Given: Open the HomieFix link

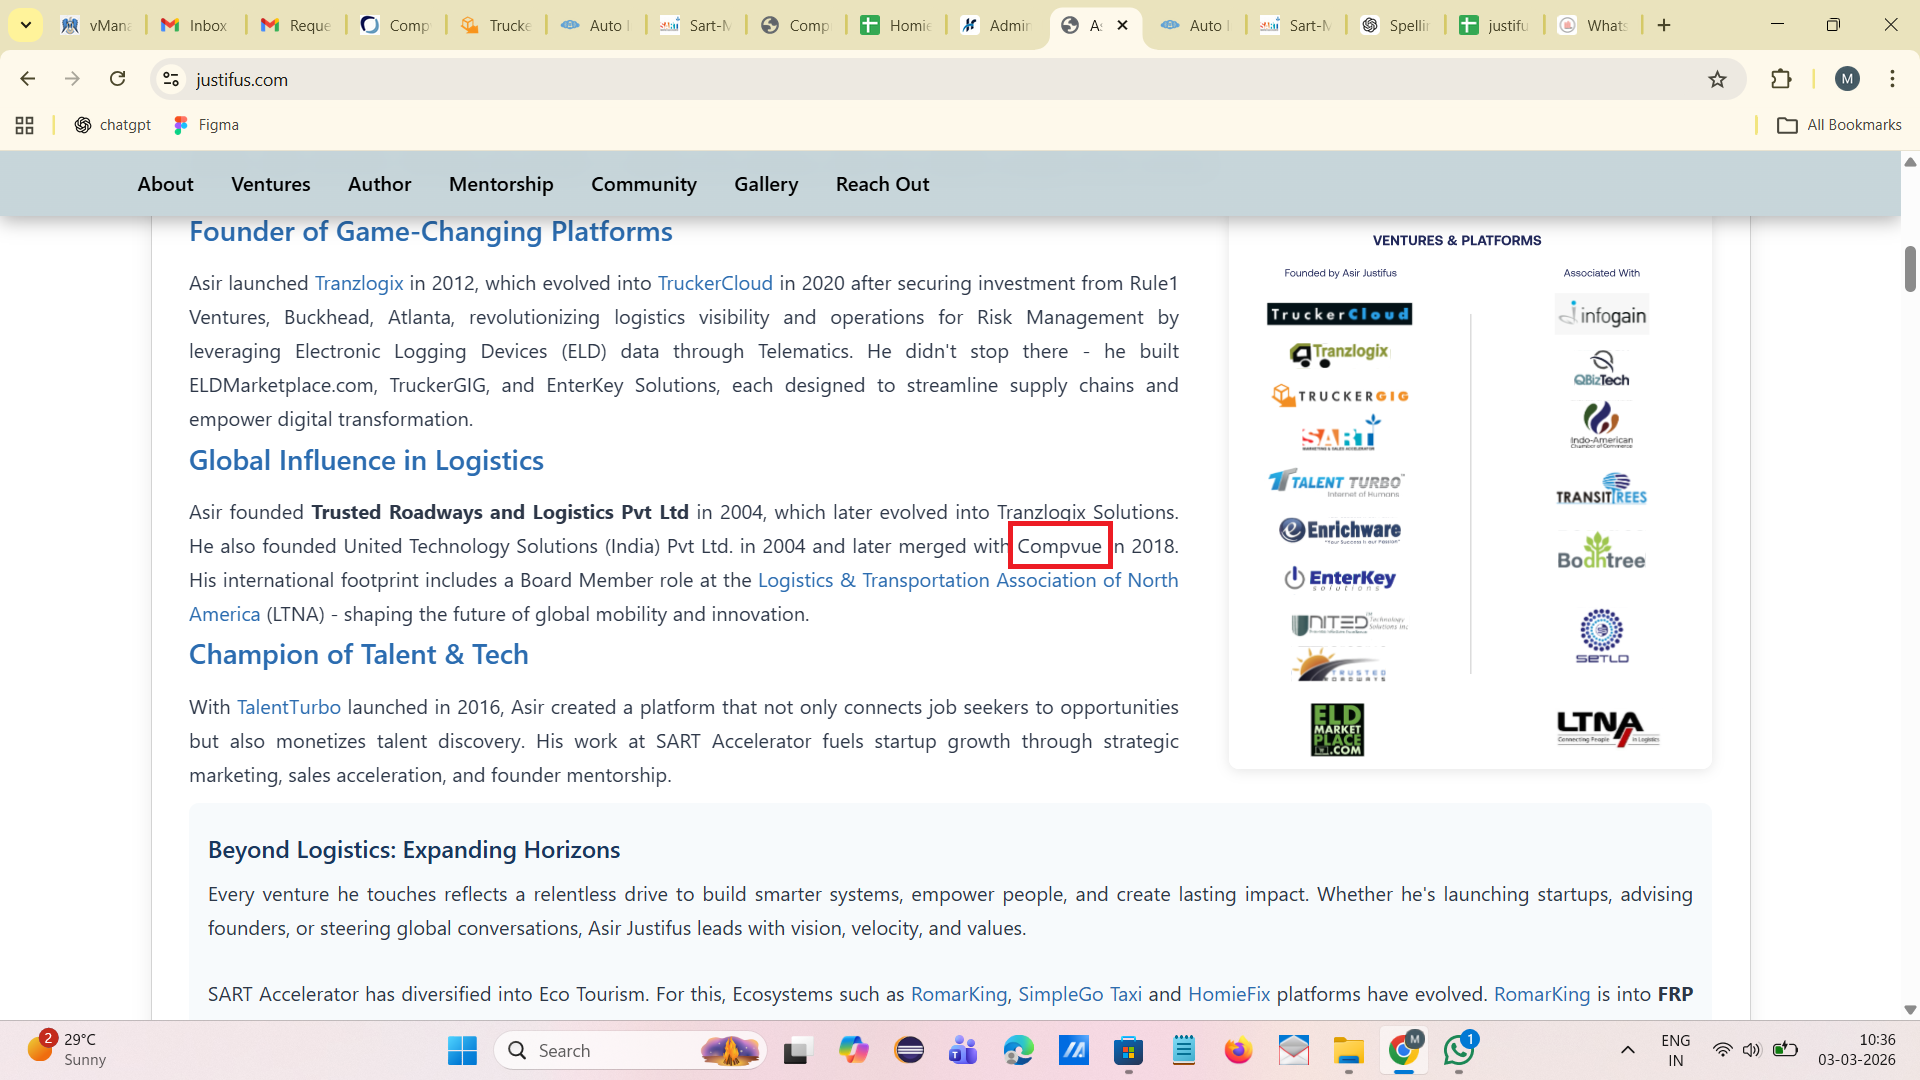Looking at the screenshot, I should (x=1229, y=994).
